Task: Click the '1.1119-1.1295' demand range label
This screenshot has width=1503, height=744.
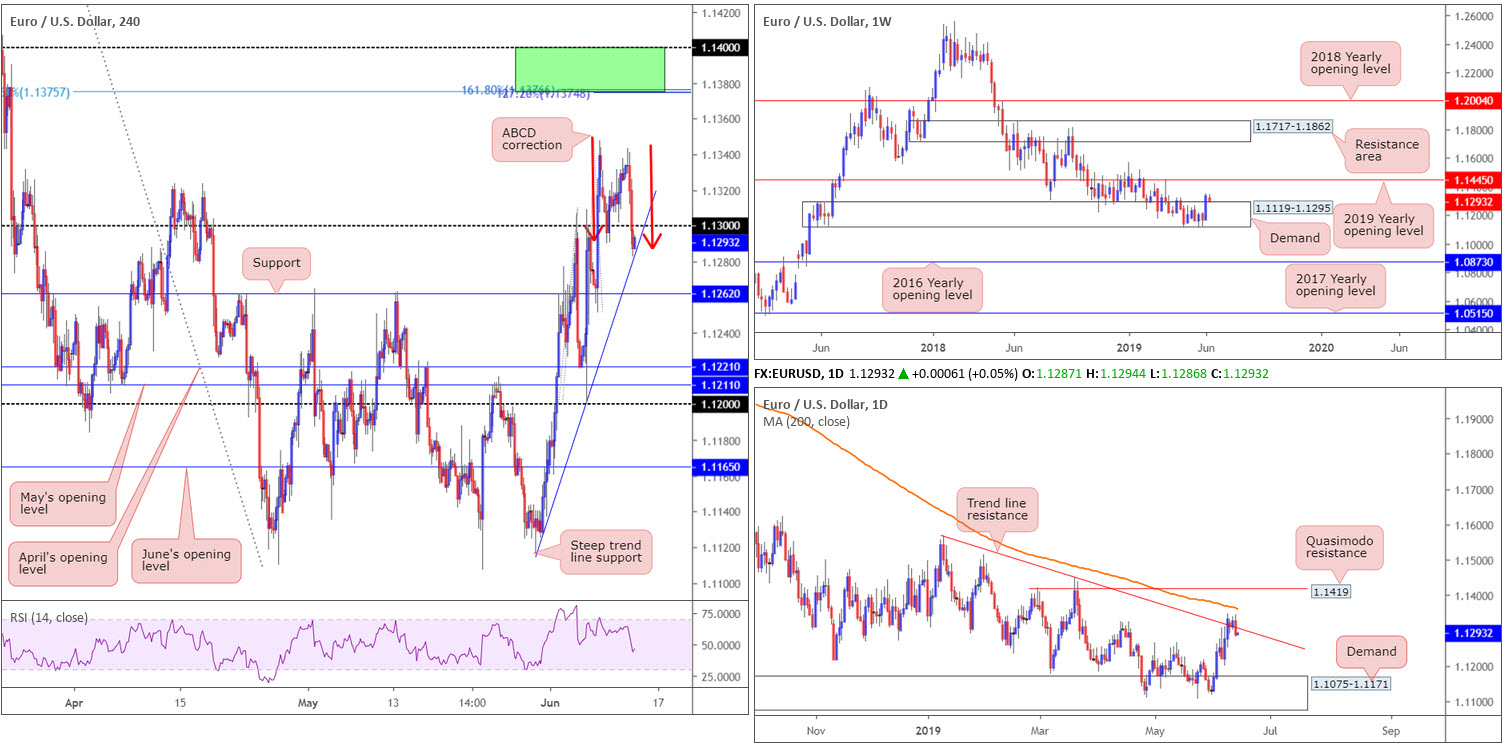Action: point(1292,209)
